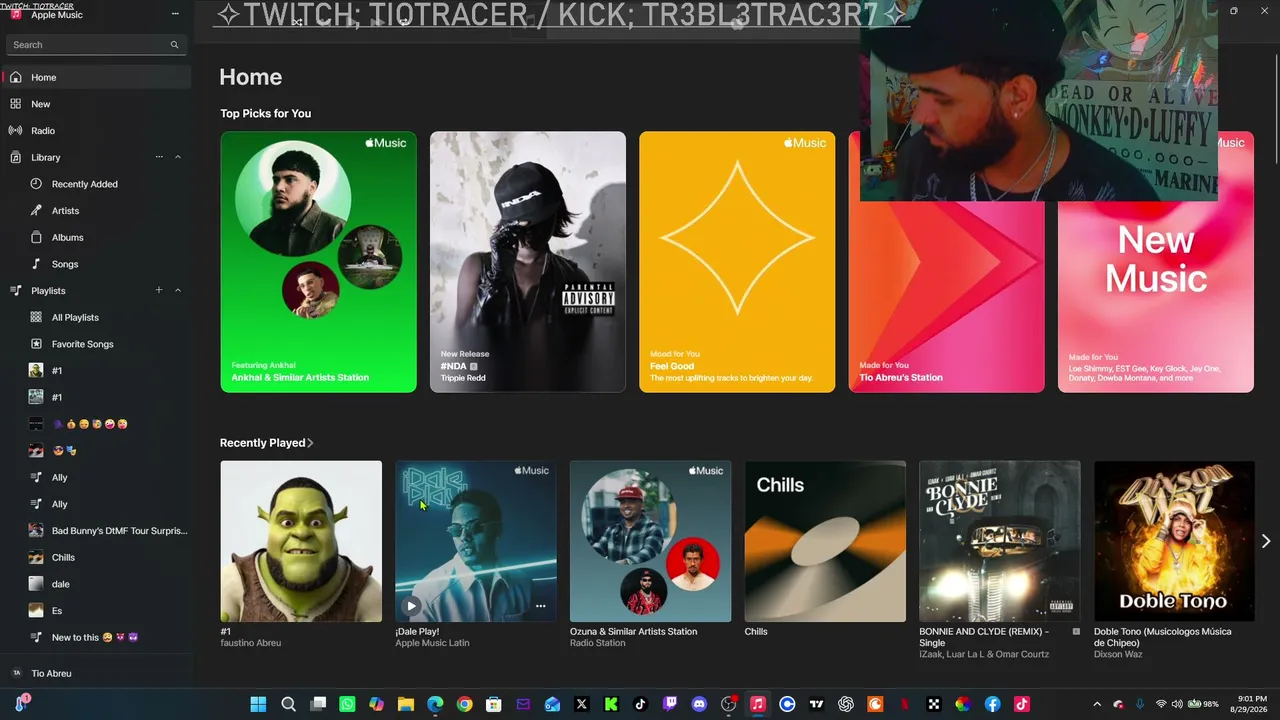Click the Search input field
Screen dimensions: 1280x720
(x=96, y=45)
